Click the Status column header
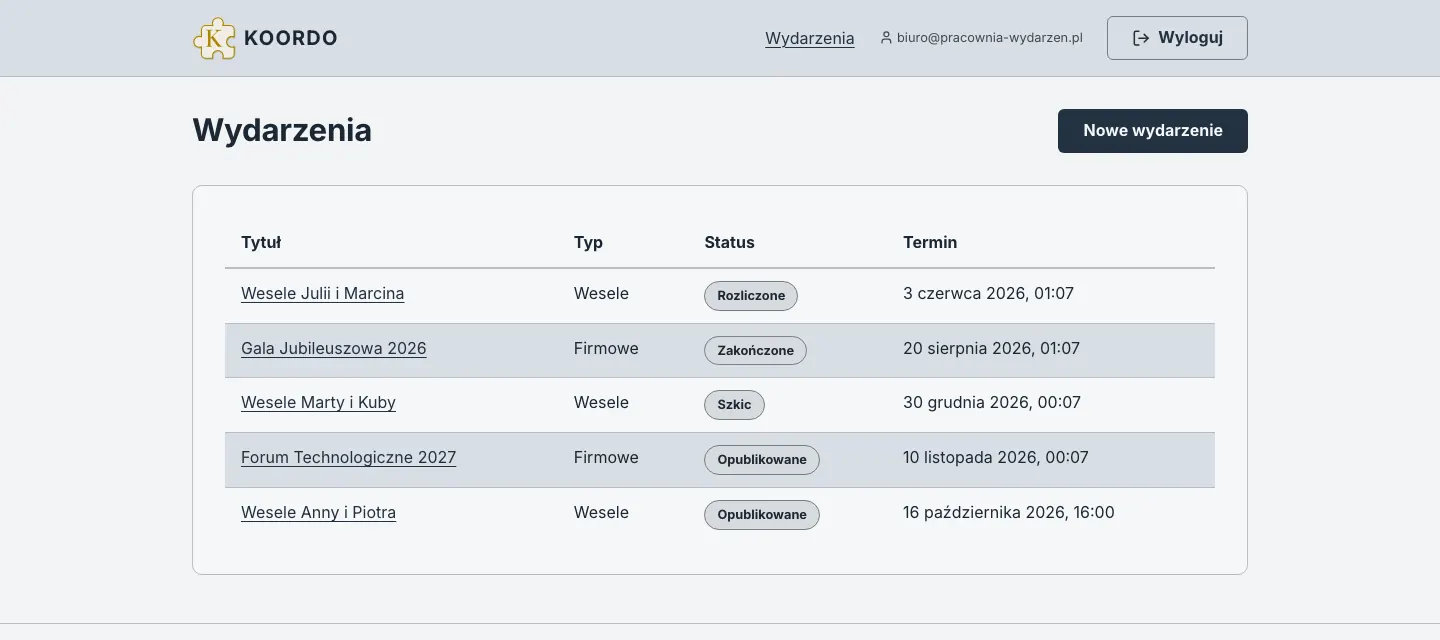 coord(729,242)
